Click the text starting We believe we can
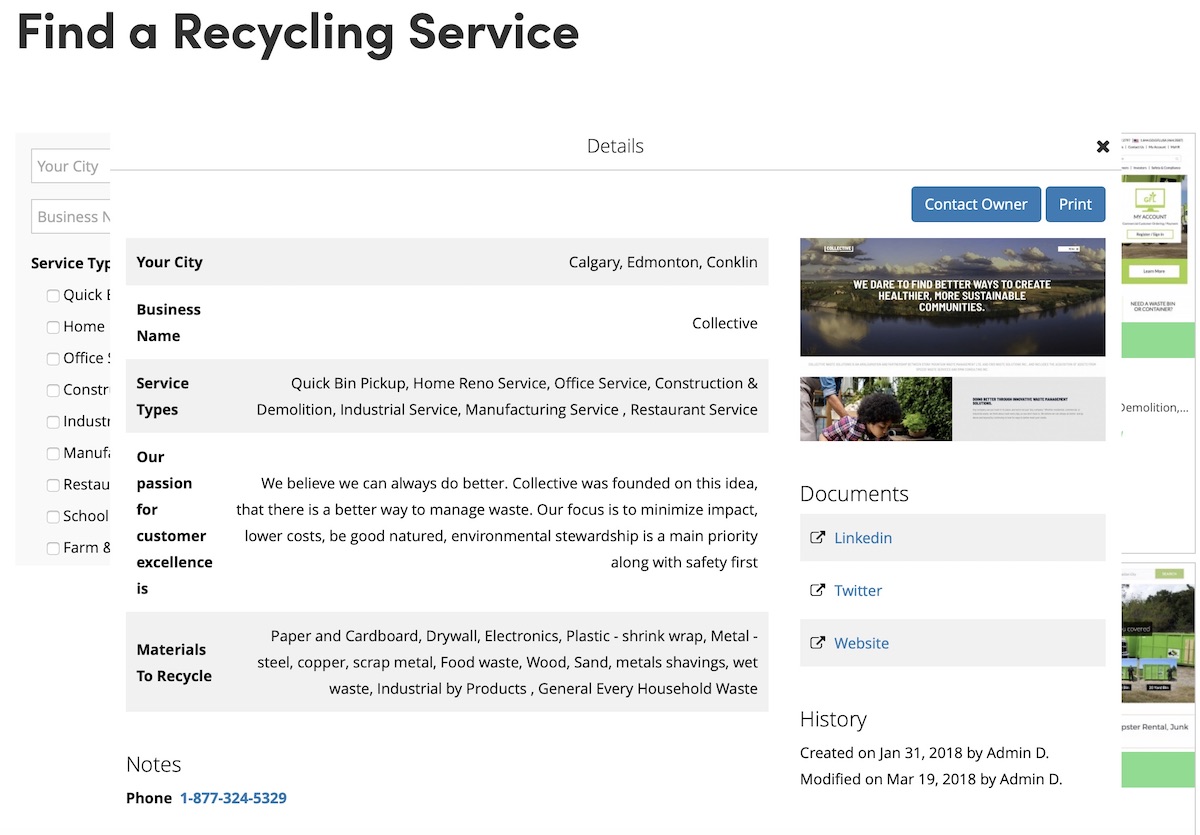This screenshot has width=1200, height=835. (497, 523)
